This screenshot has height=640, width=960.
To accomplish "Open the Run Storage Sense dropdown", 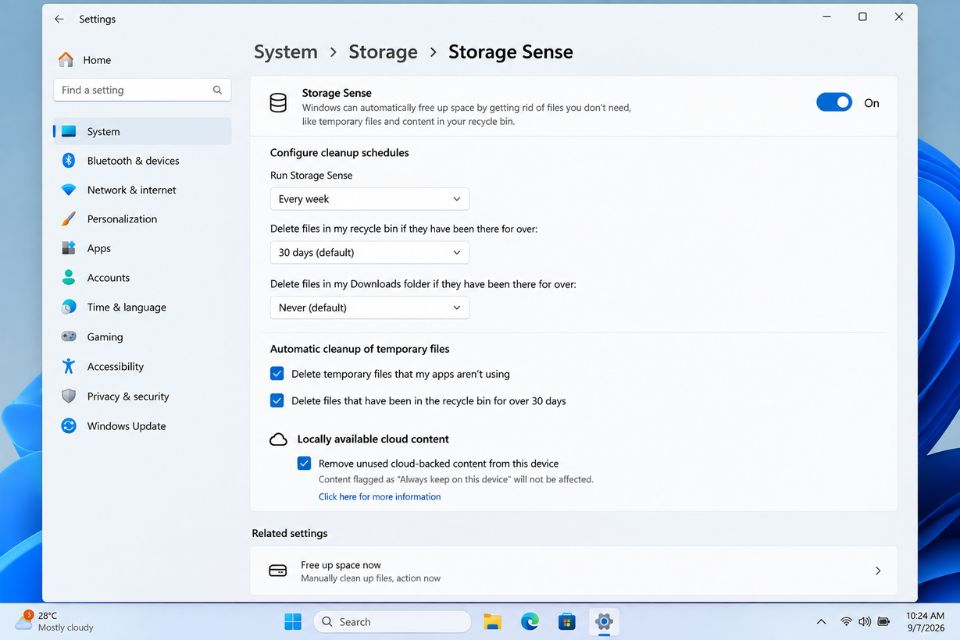I will pyautogui.click(x=369, y=199).
